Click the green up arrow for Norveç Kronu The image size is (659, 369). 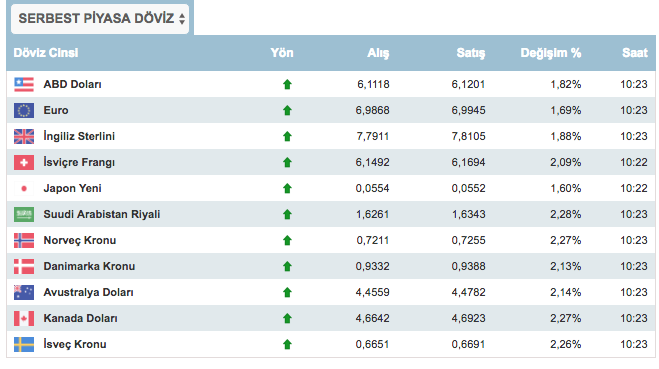[287, 240]
